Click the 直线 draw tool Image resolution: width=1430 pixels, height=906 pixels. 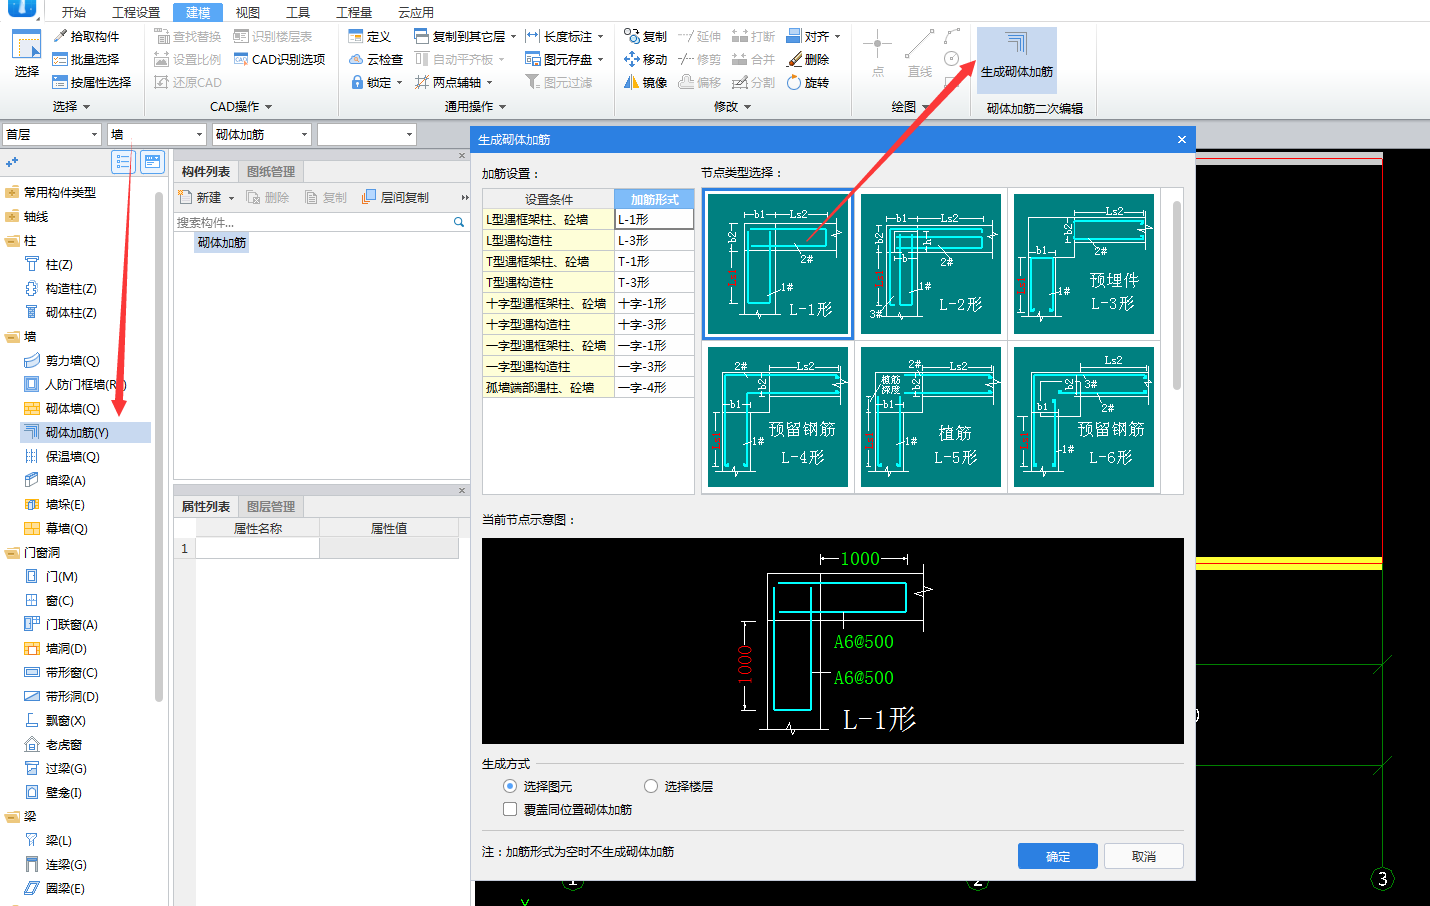[x=919, y=55]
